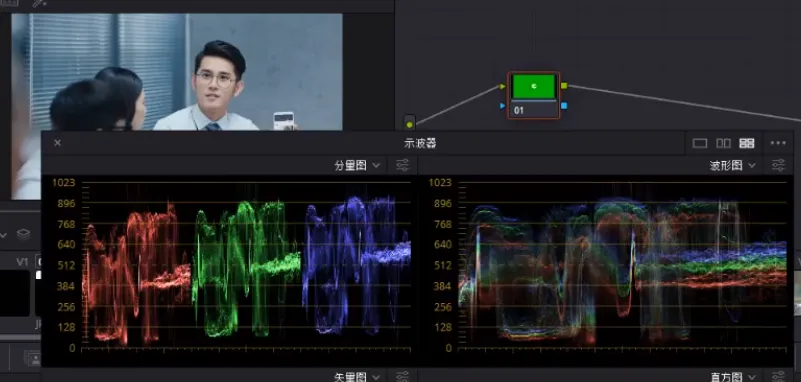Open settings for the 分量图 parade scope
Viewport: 801px width, 382px height.
[x=403, y=165]
